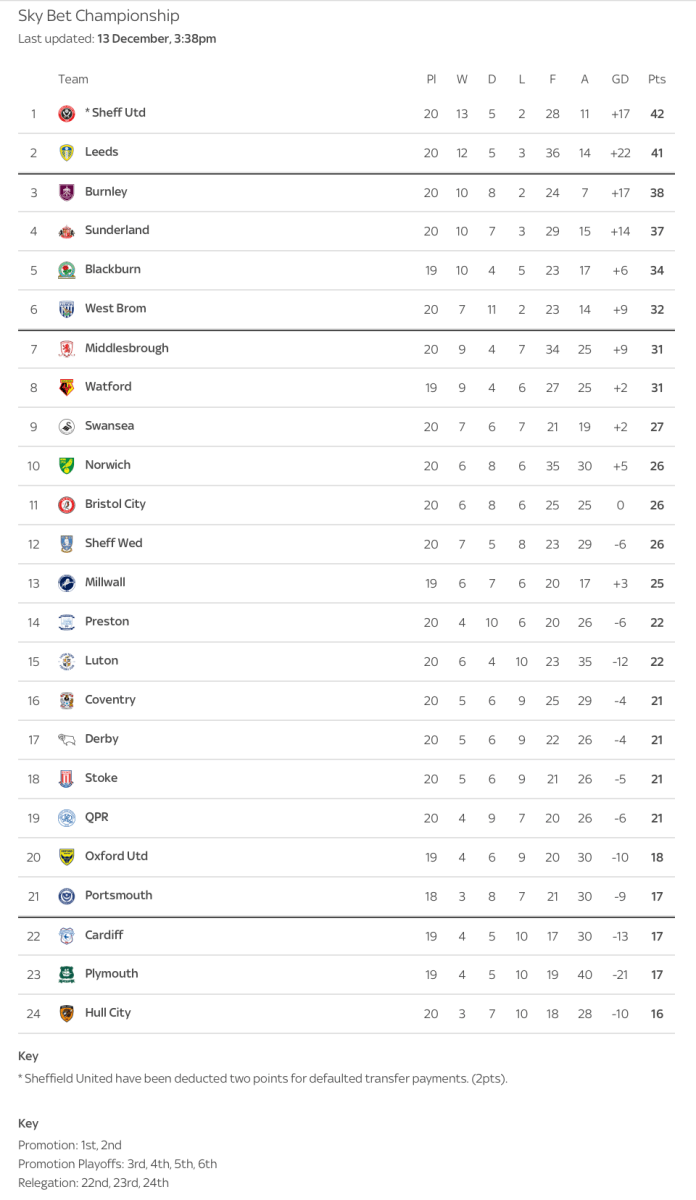Screen dimensions: 696x1200
Task: Click the Watford crest icon
Action: (x=67, y=387)
